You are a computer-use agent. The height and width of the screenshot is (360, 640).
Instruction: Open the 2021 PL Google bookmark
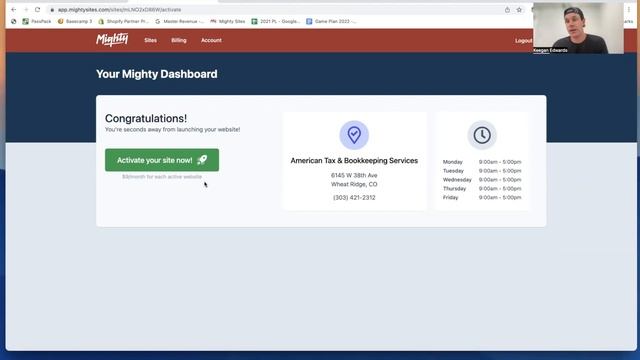tap(276, 21)
